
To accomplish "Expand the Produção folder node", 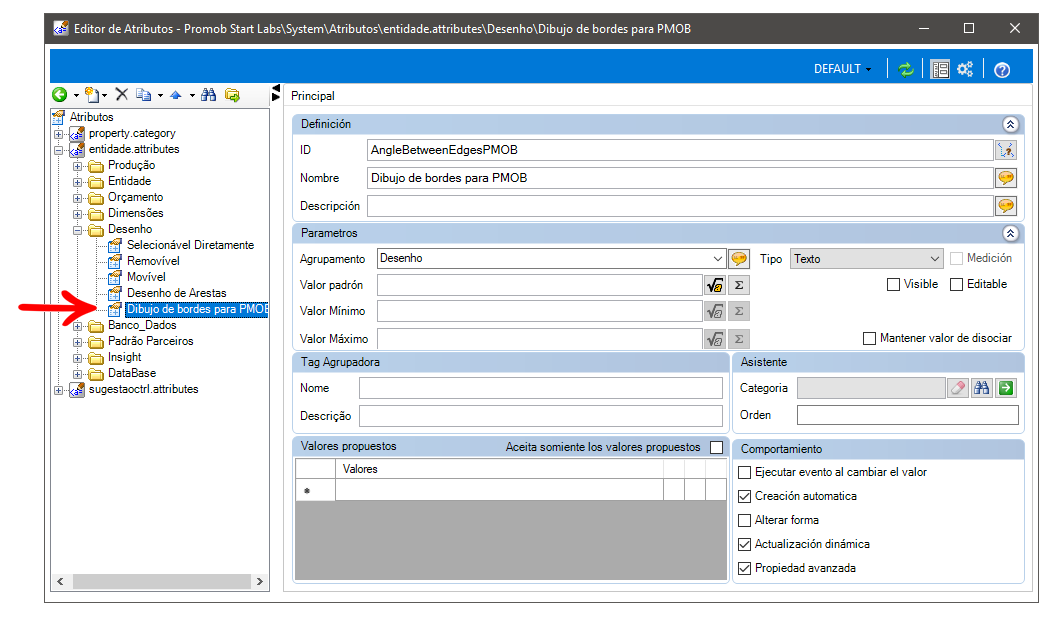I will coord(78,166).
